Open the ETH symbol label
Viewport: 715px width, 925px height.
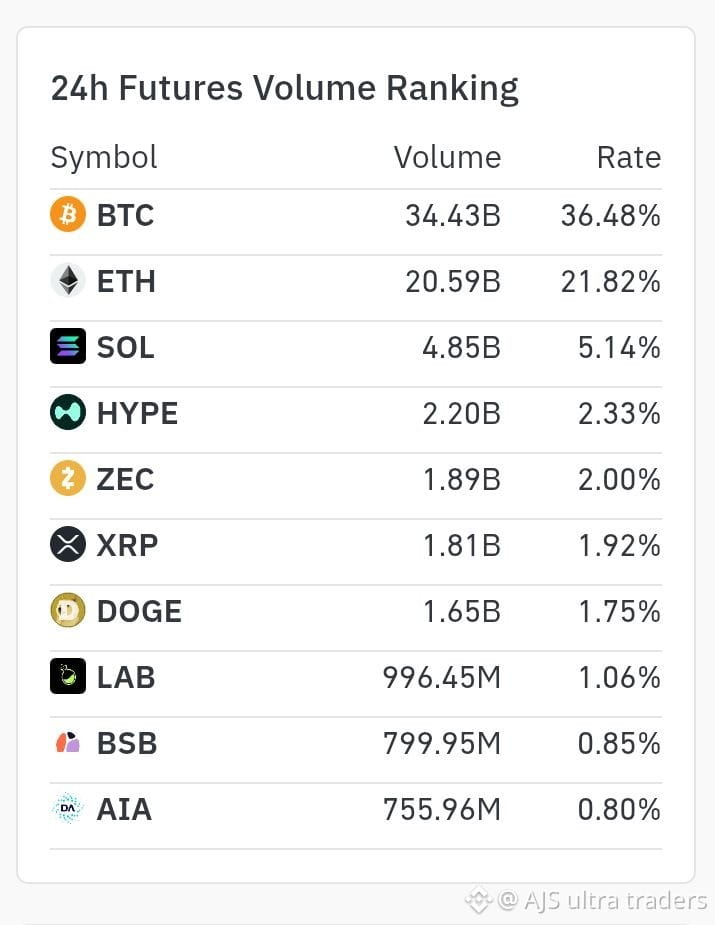coord(126,281)
